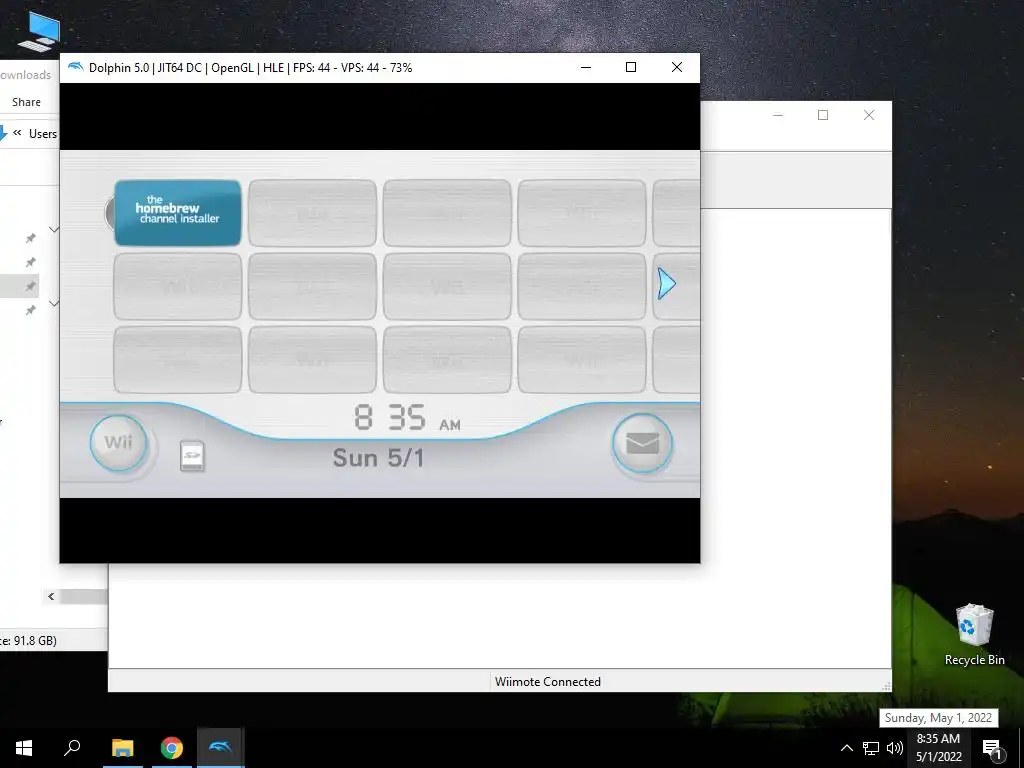Viewport: 1024px width, 768px height.
Task: Open the Windows Start menu
Action: click(x=24, y=748)
